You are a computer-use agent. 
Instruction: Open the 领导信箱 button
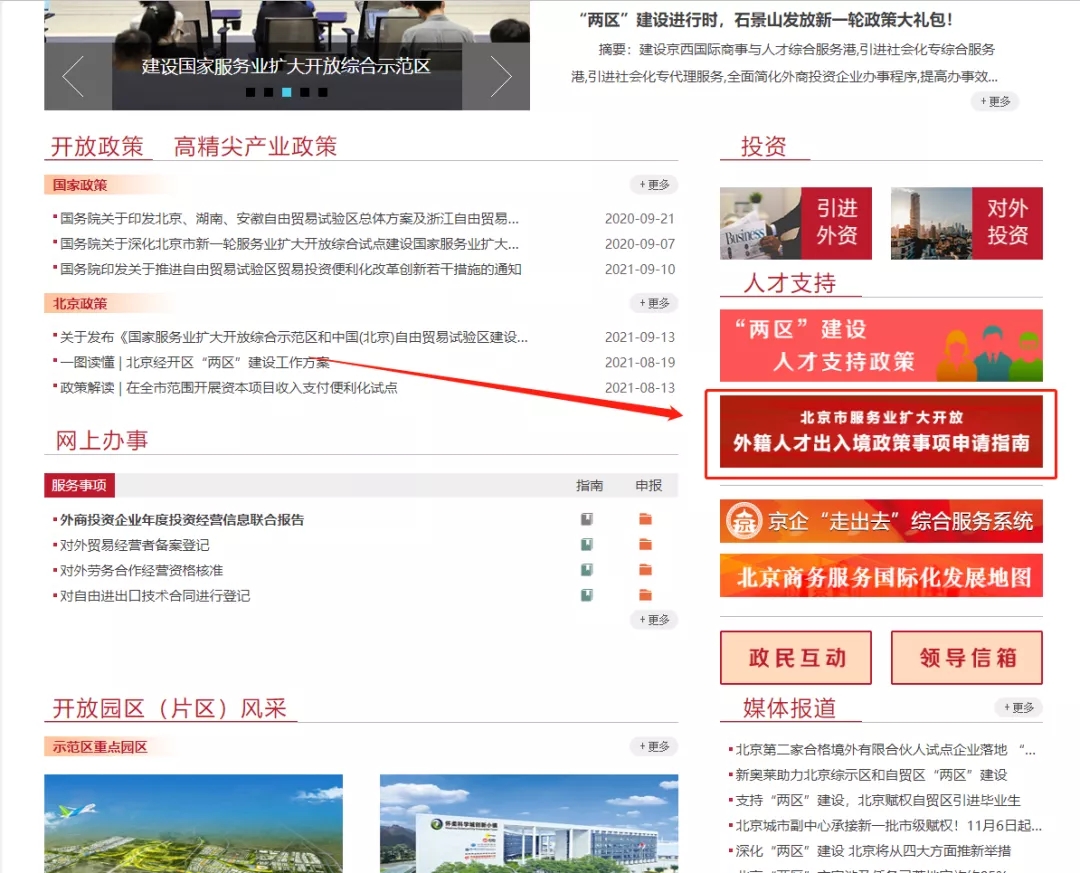[966, 657]
